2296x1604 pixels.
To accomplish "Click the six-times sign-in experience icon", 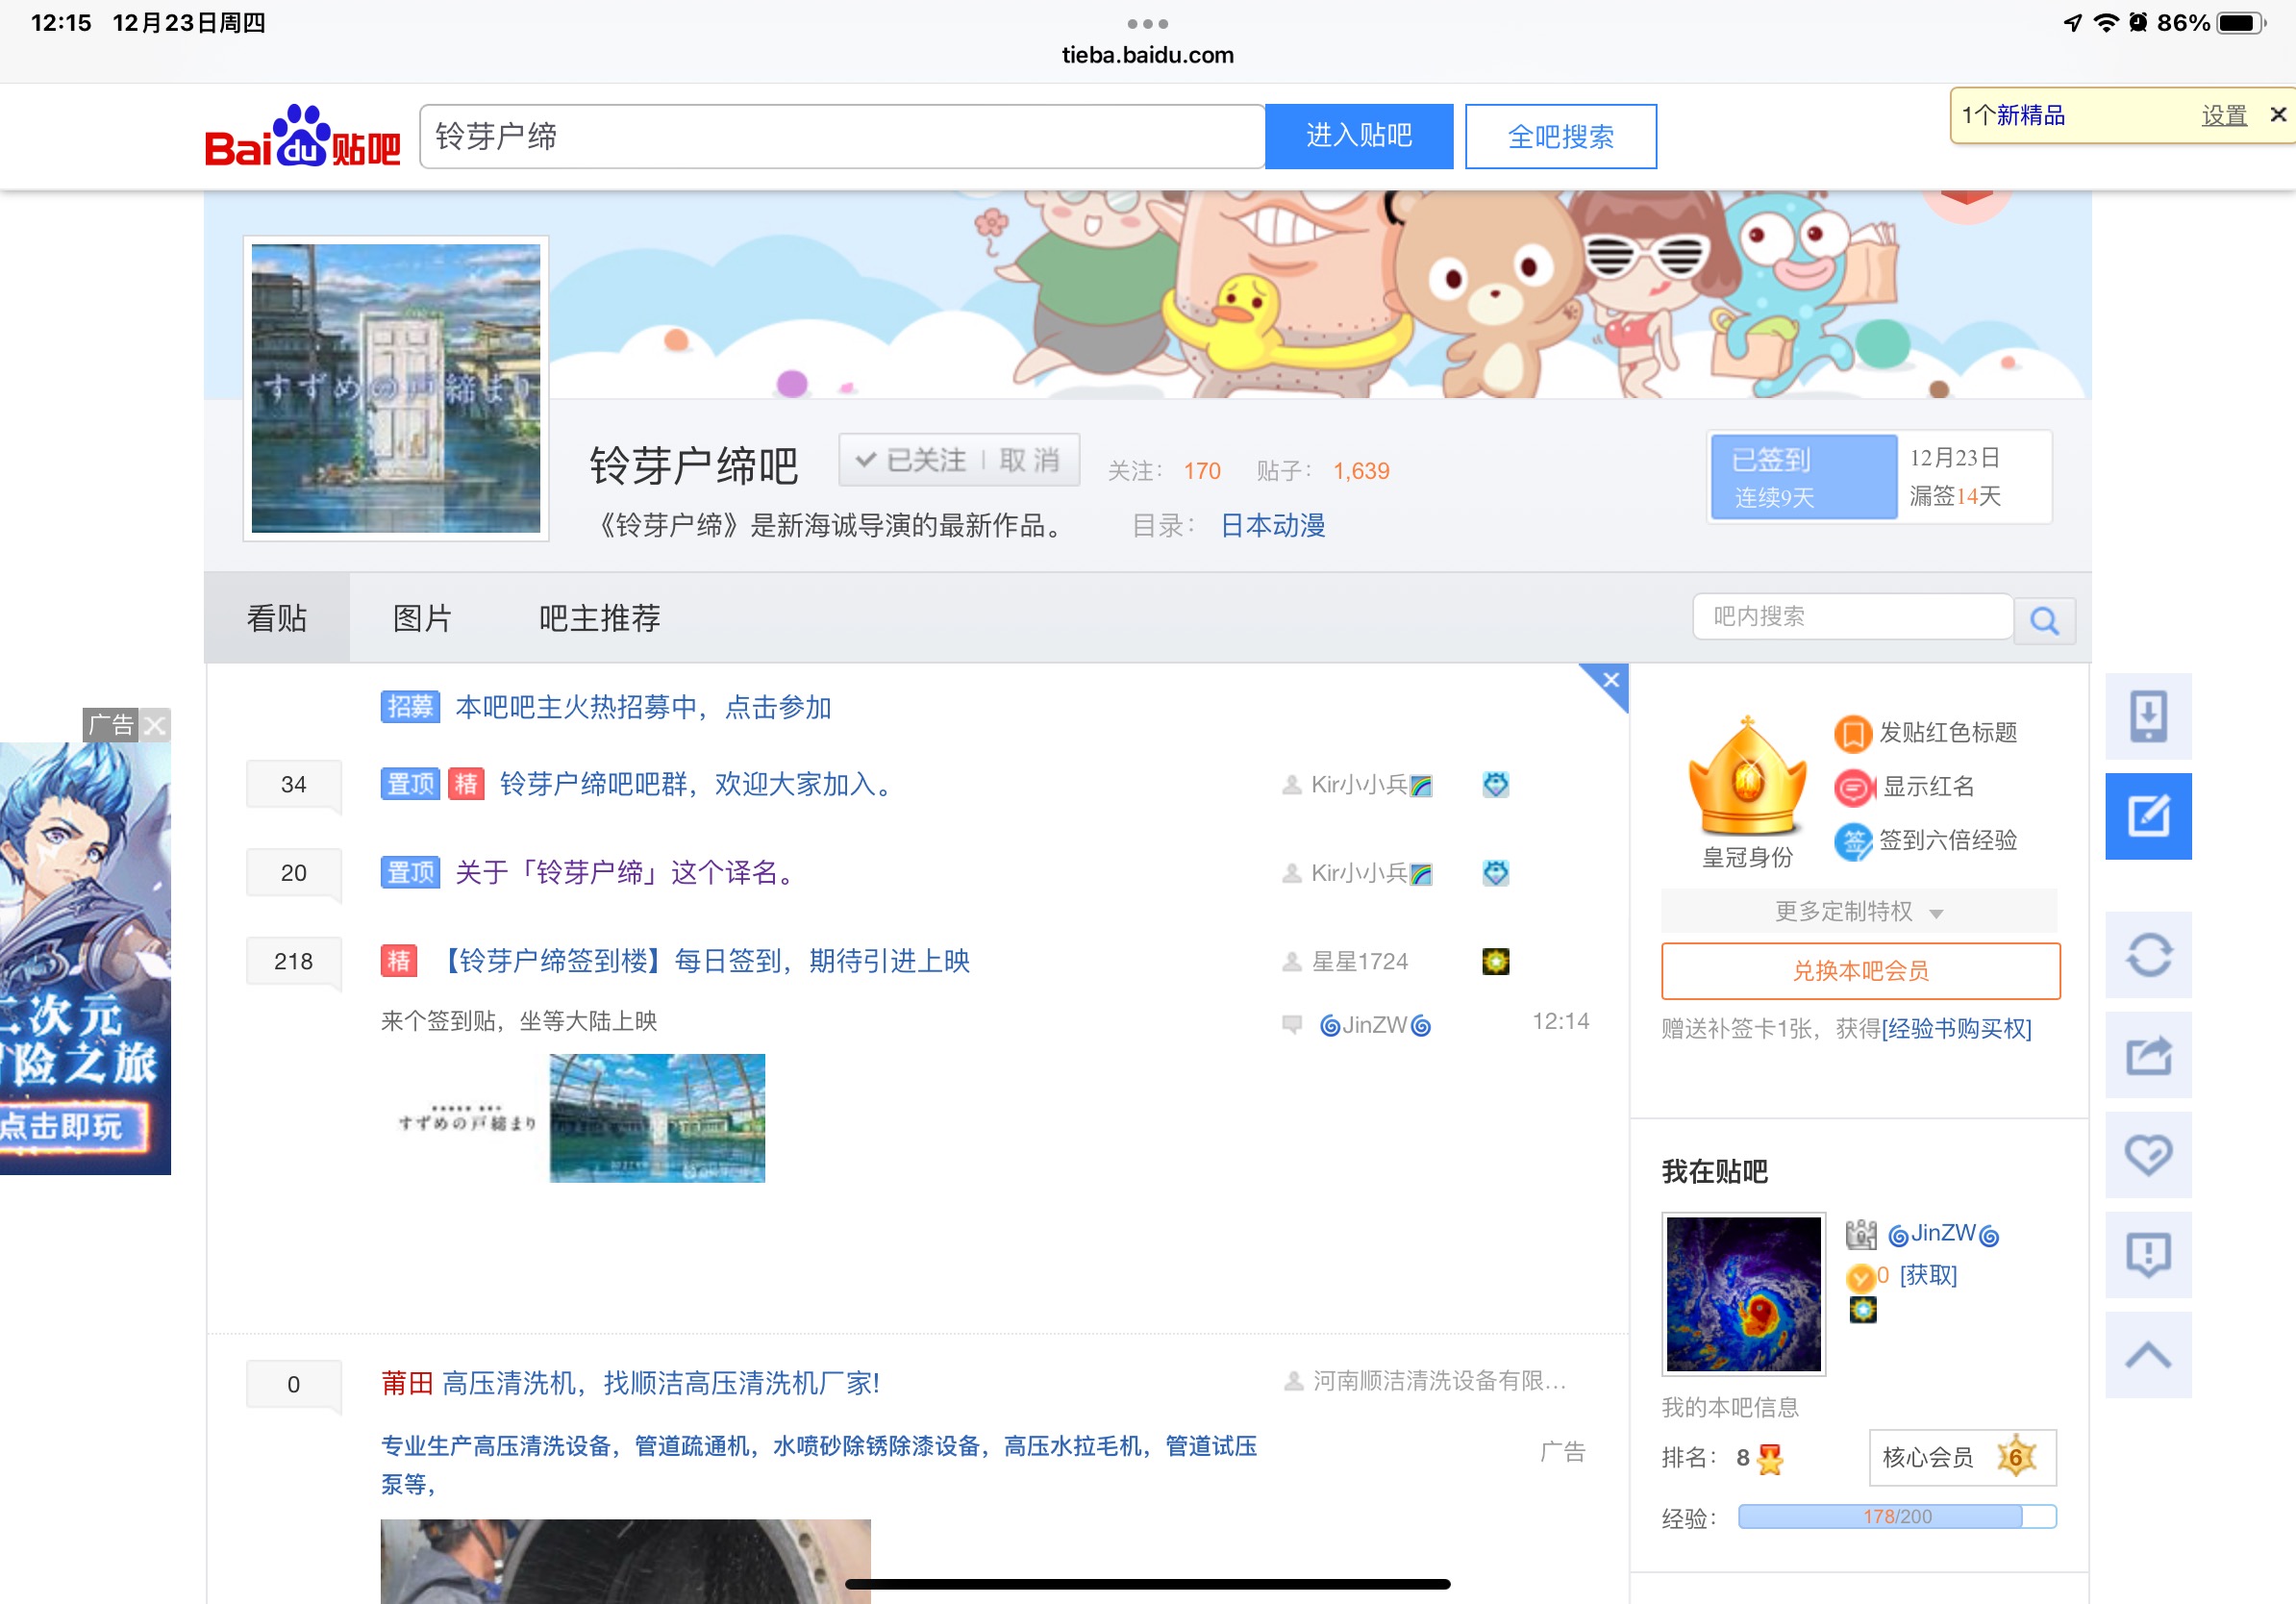I will 1852,842.
